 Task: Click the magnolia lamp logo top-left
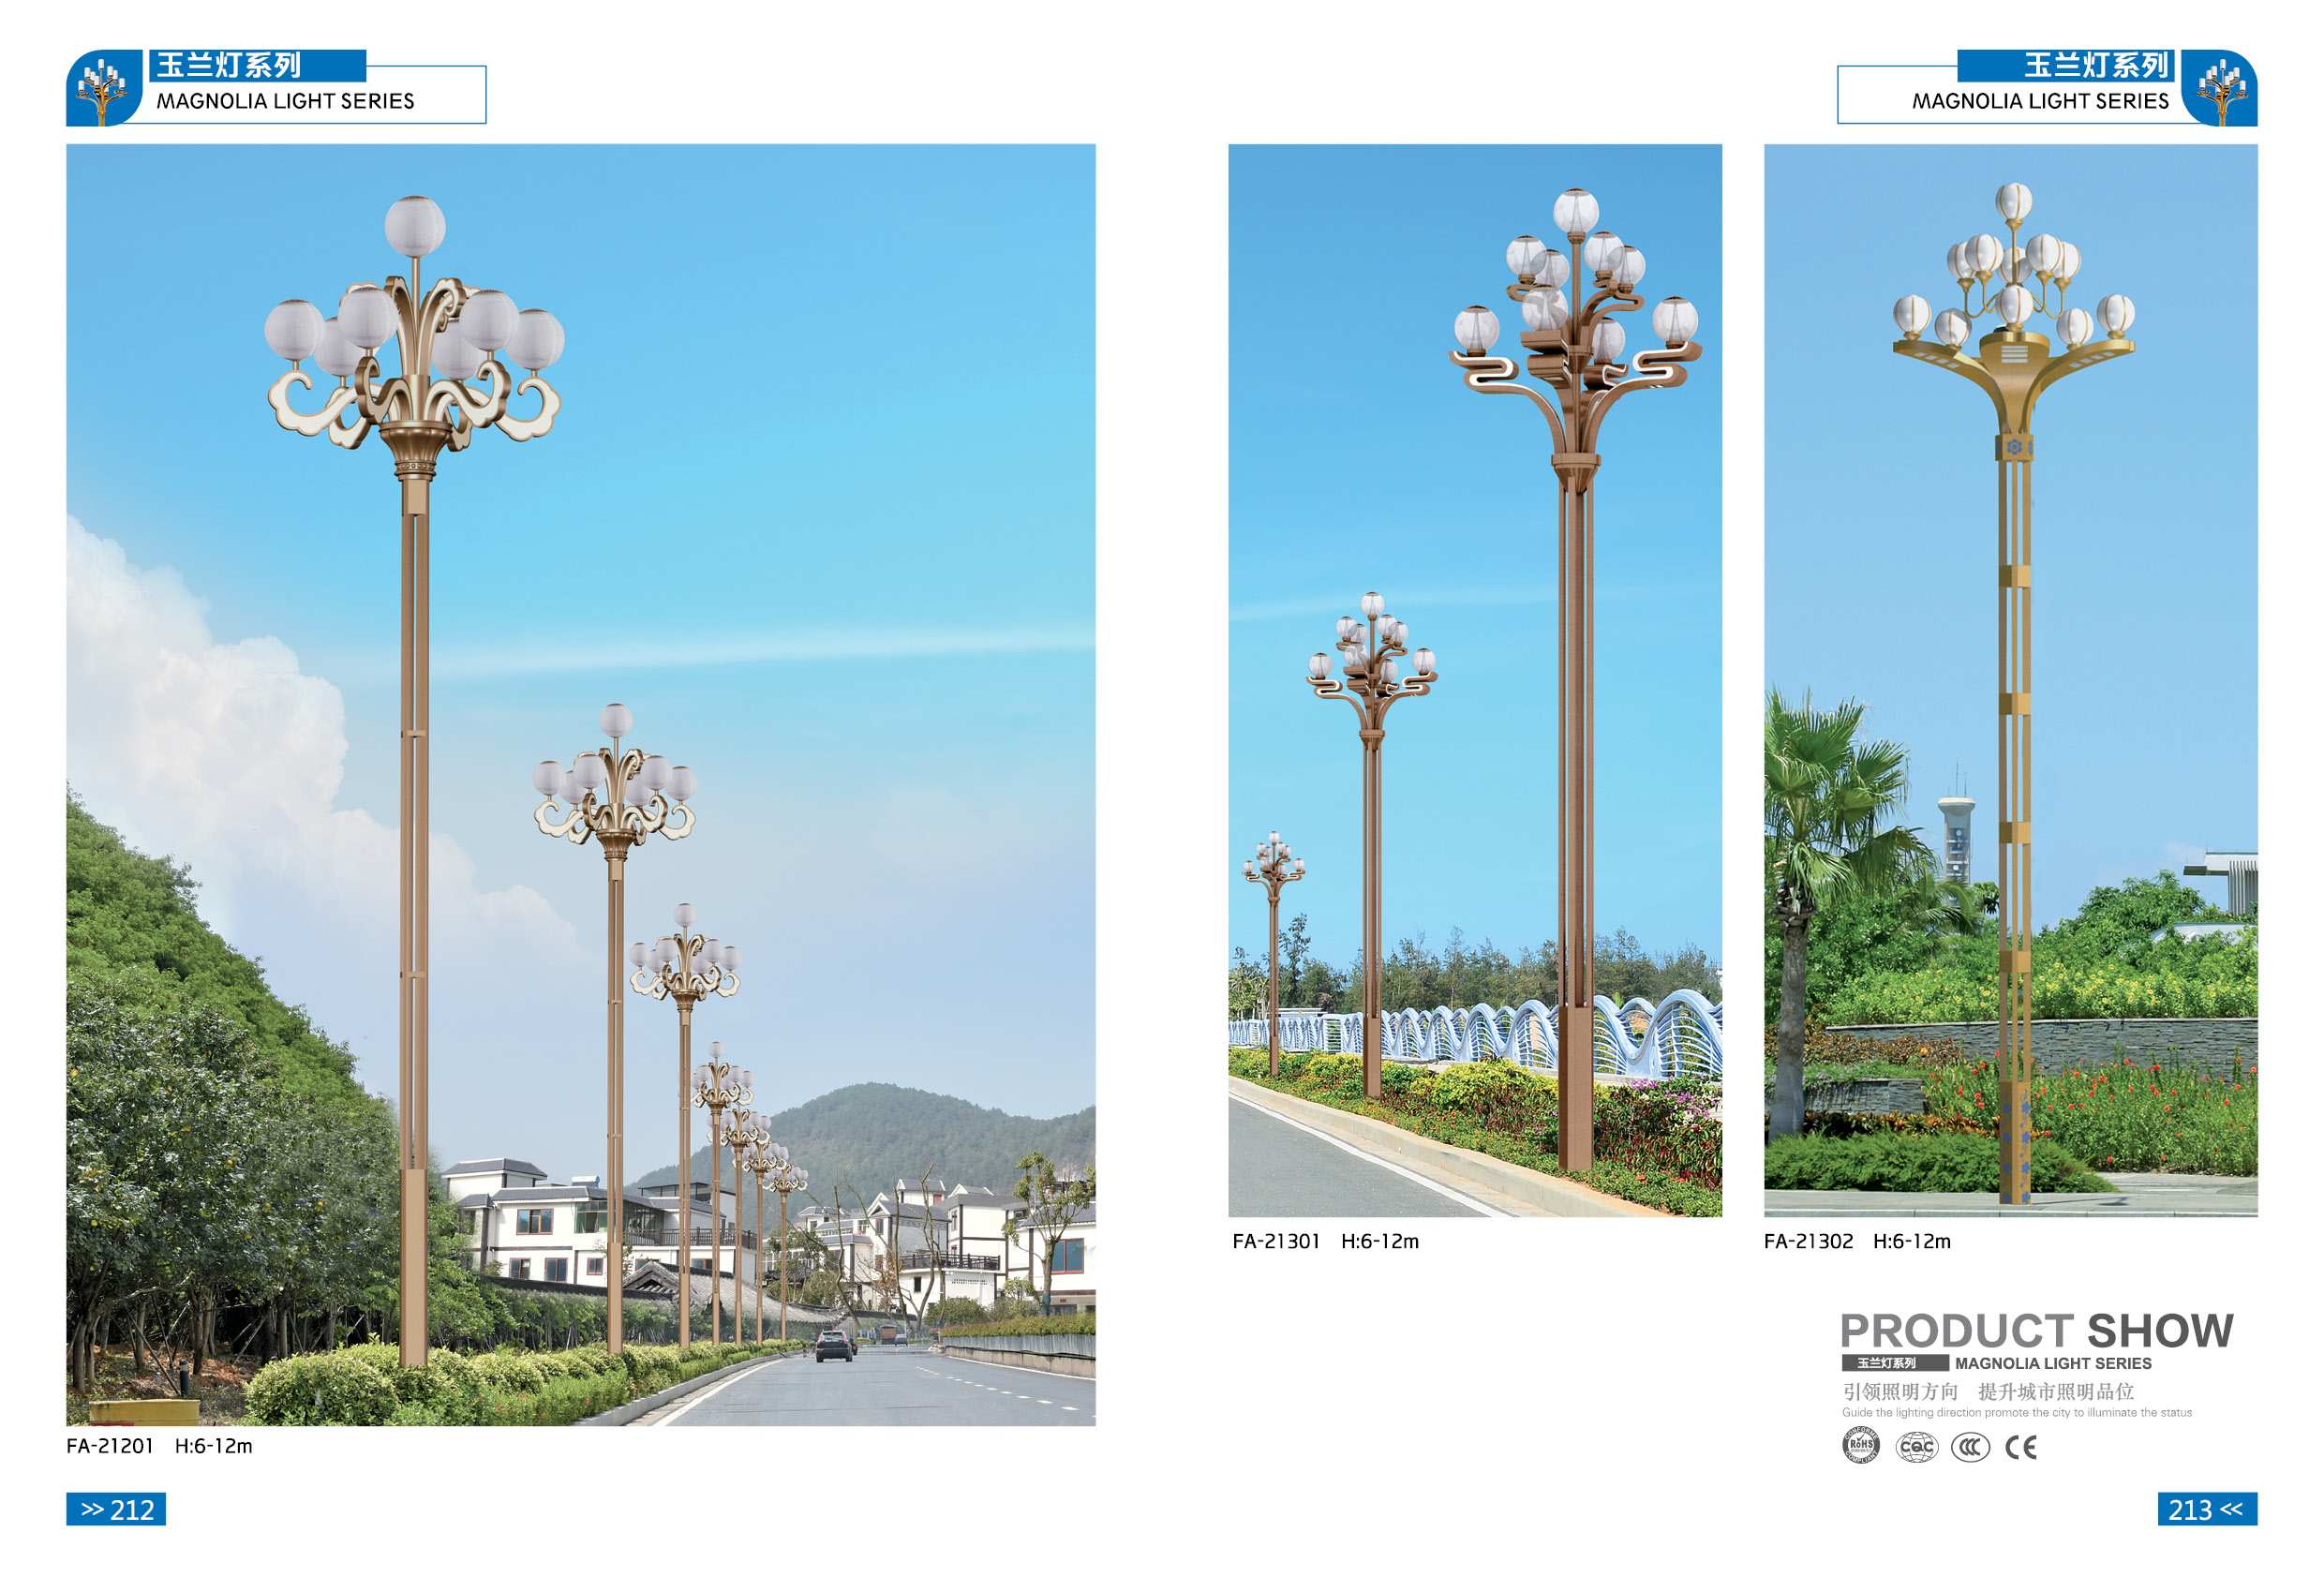[104, 88]
